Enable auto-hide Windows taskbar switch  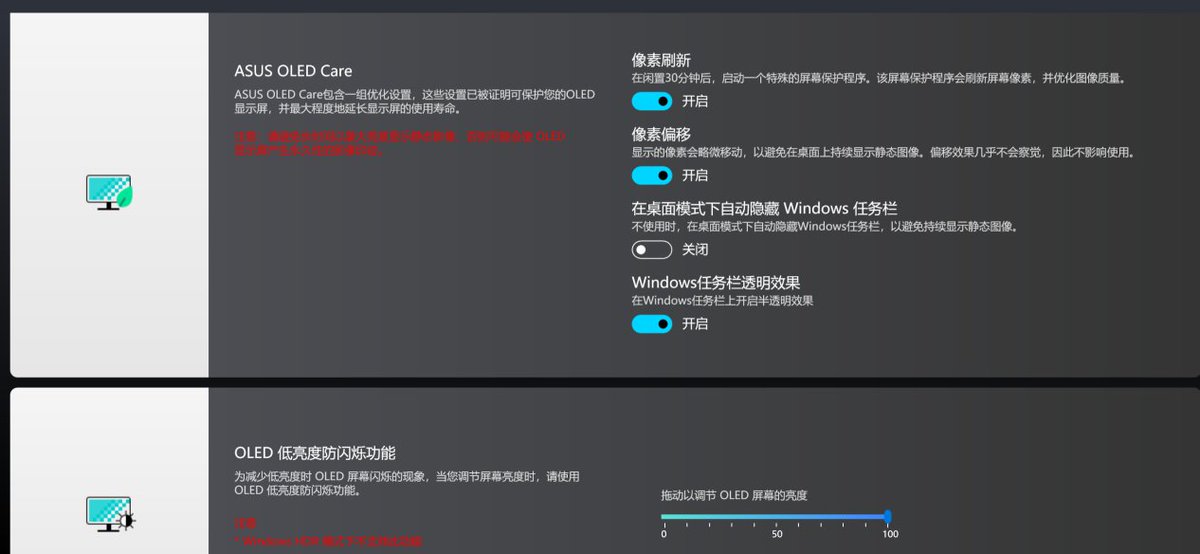(x=651, y=249)
